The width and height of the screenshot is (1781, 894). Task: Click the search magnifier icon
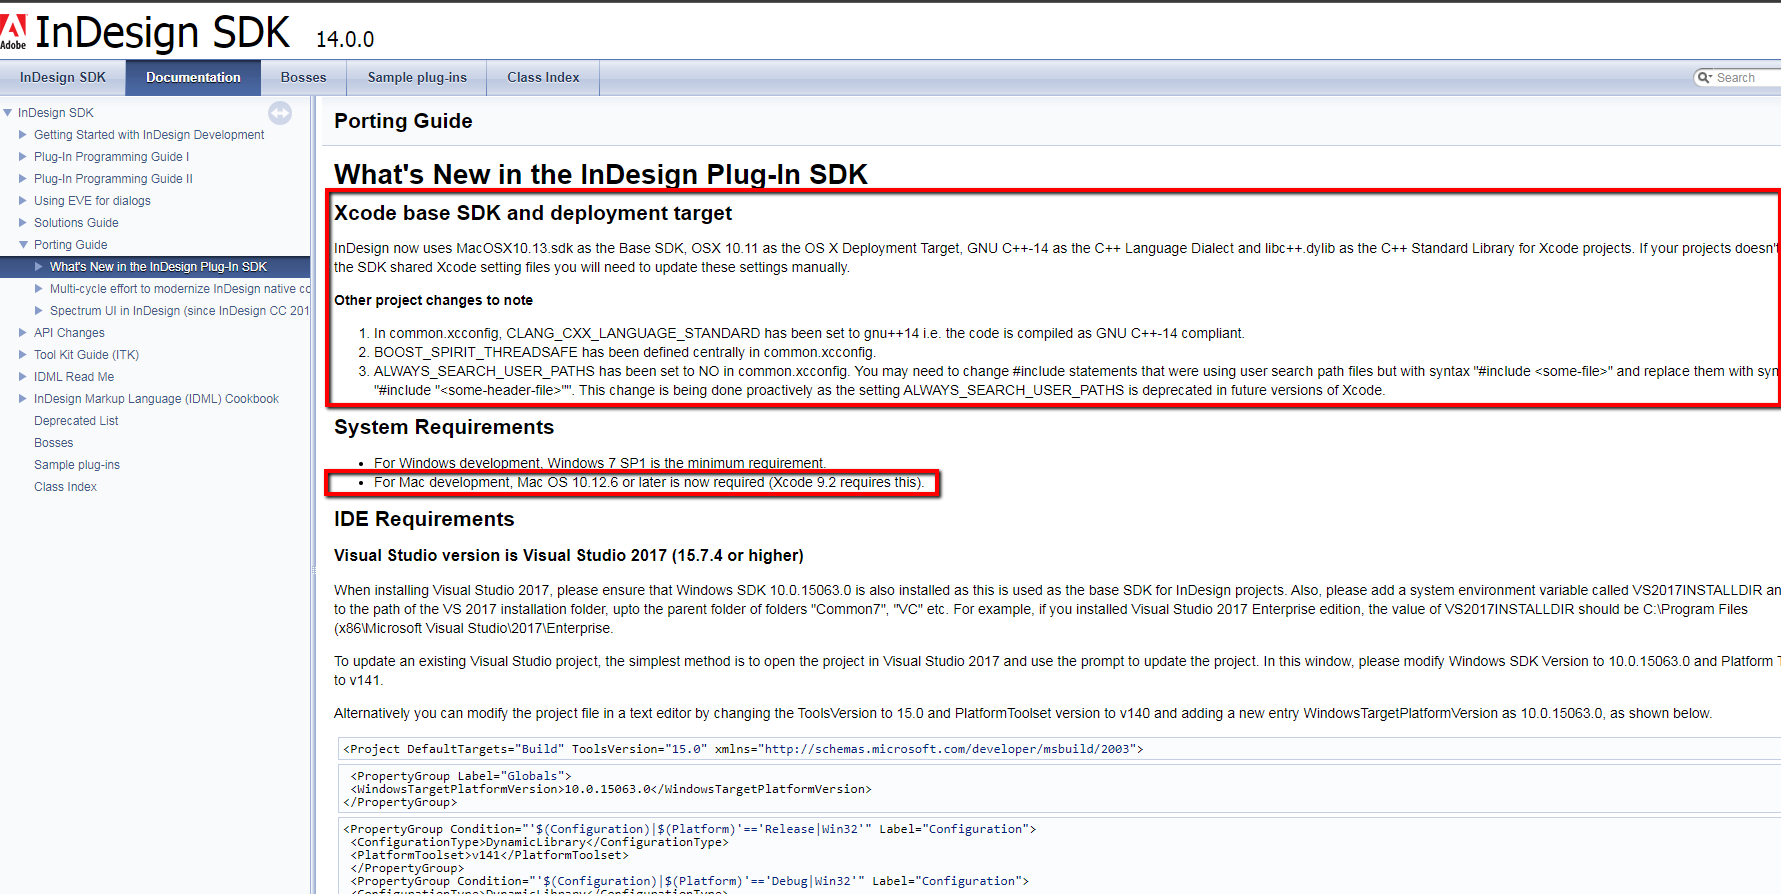coord(1704,78)
